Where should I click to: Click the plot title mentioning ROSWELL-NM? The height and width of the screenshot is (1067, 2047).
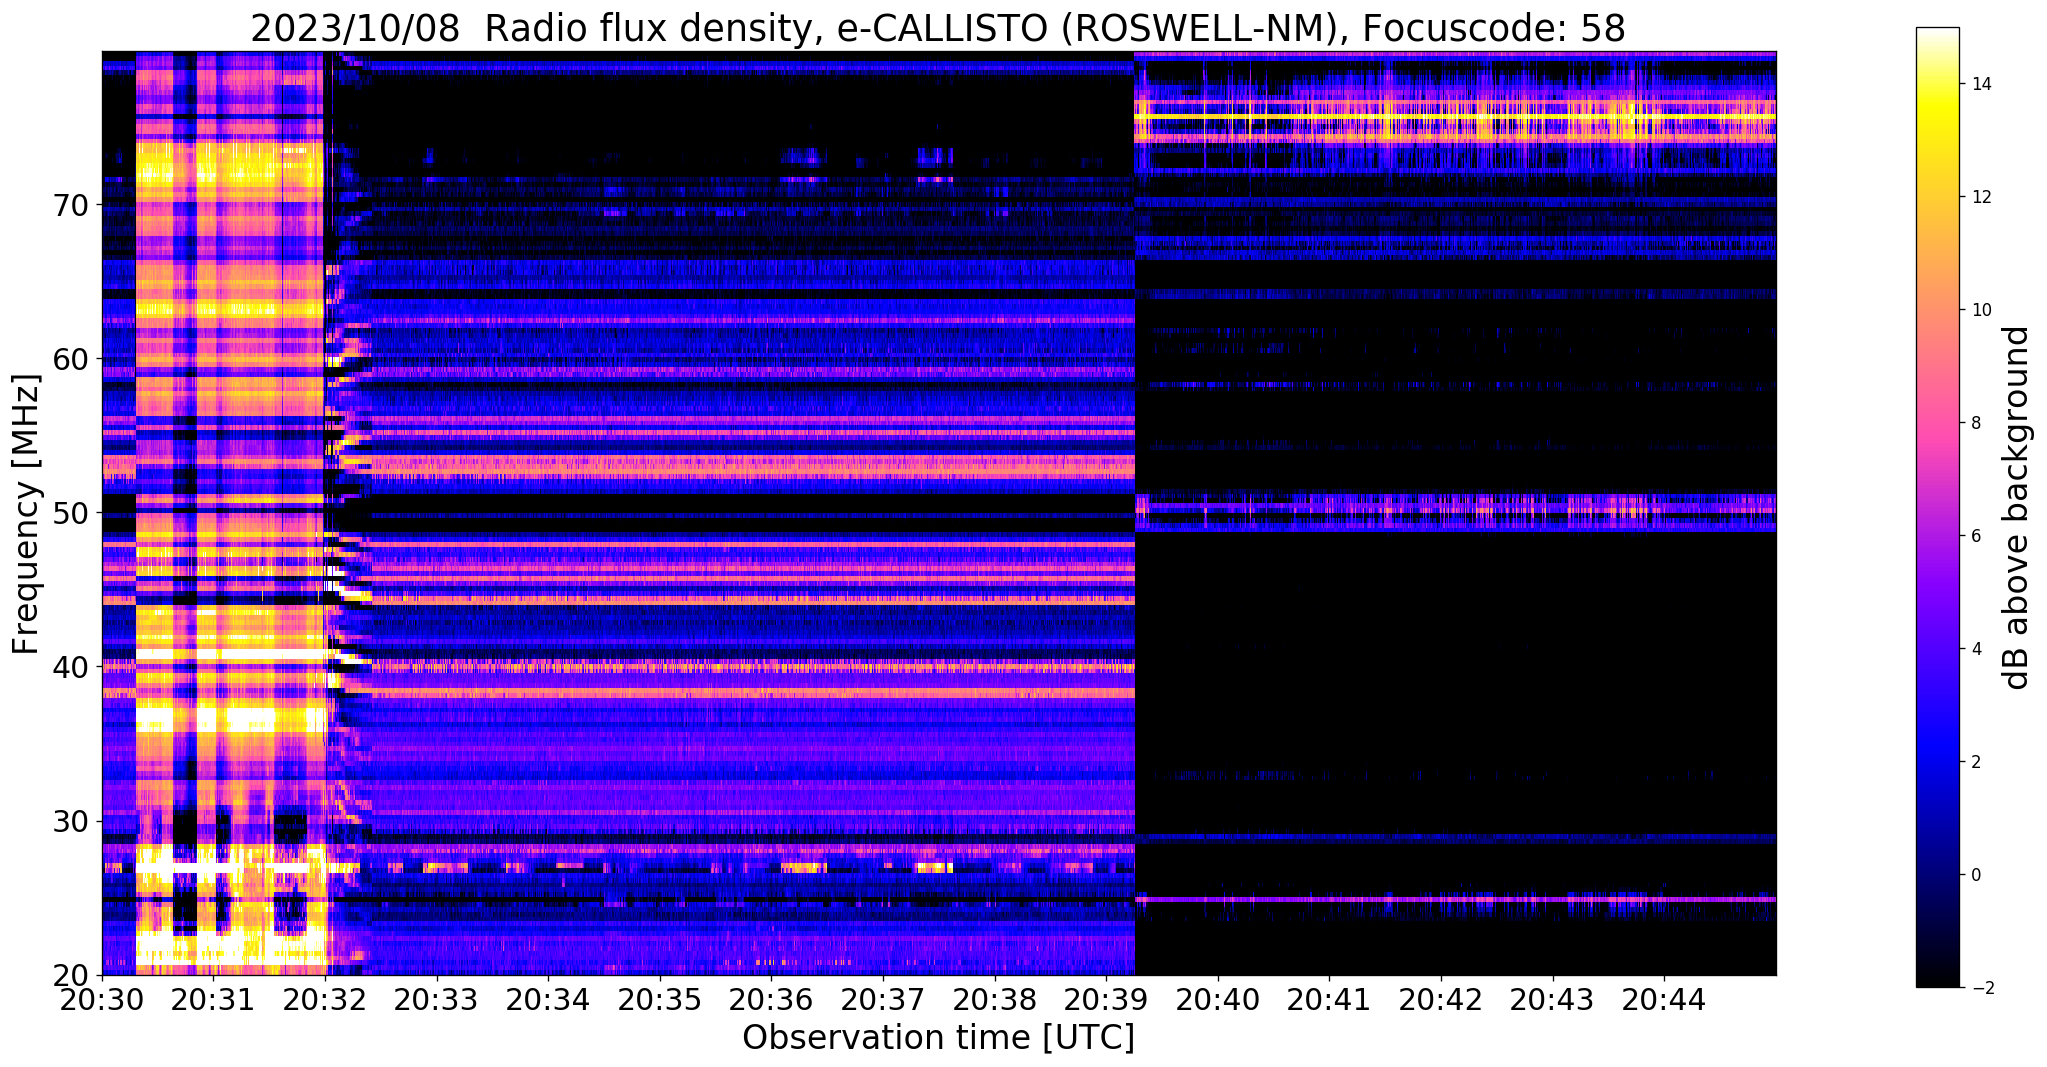click(x=938, y=28)
